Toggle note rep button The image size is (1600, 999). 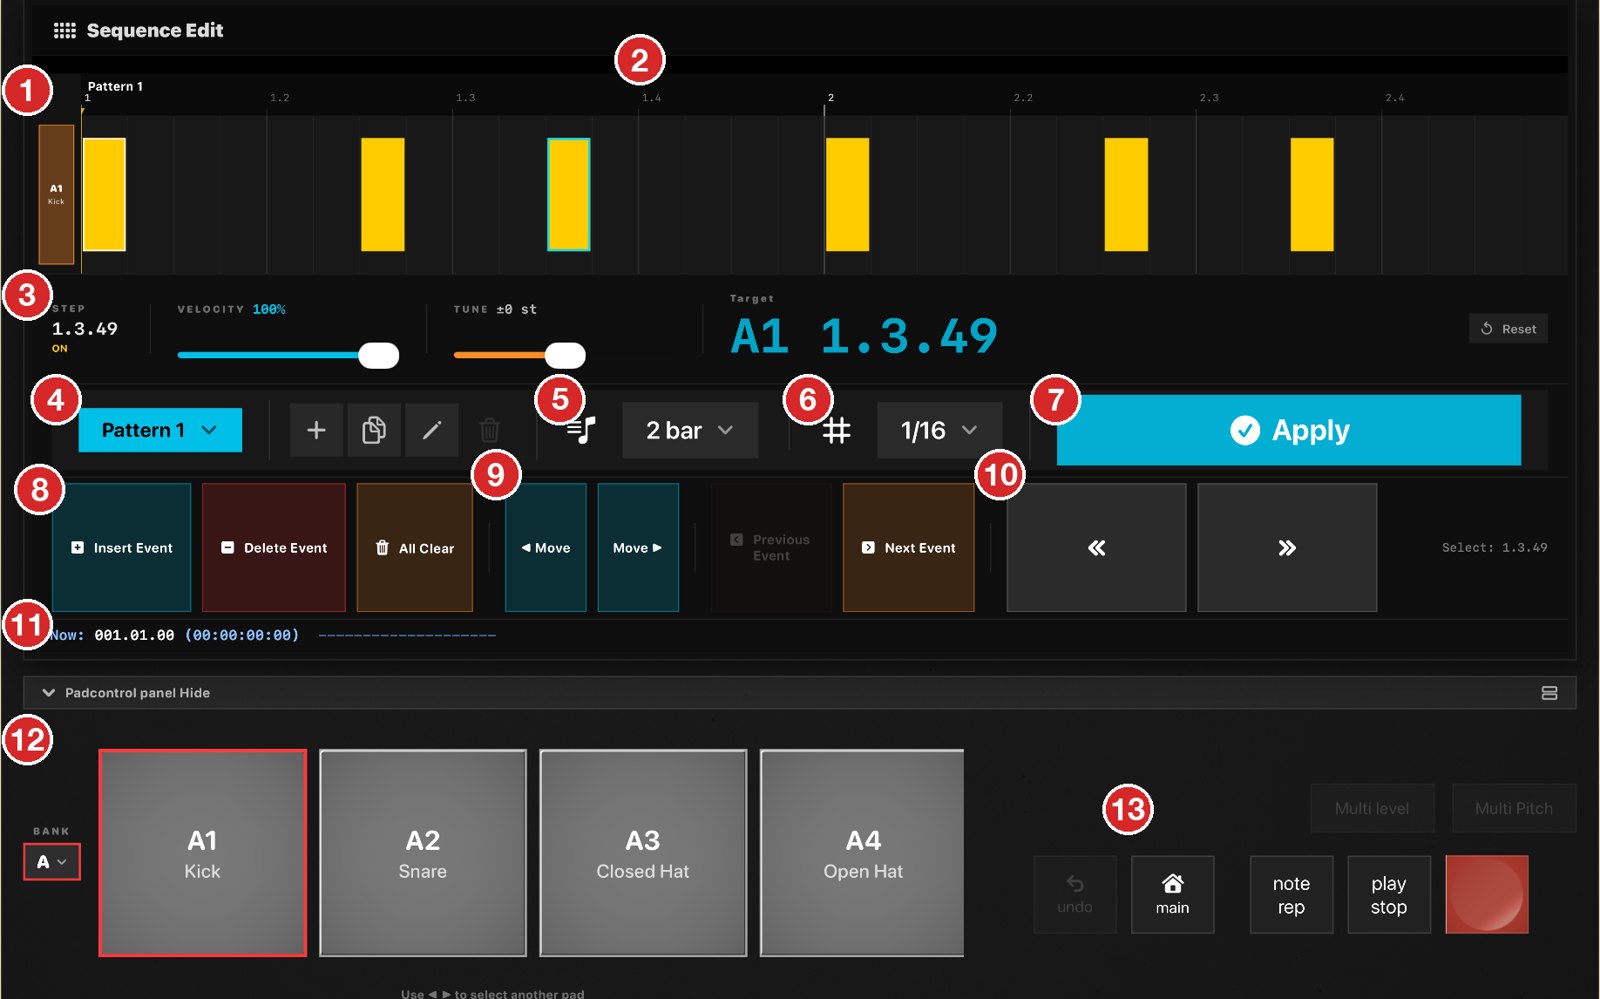pos(1291,895)
